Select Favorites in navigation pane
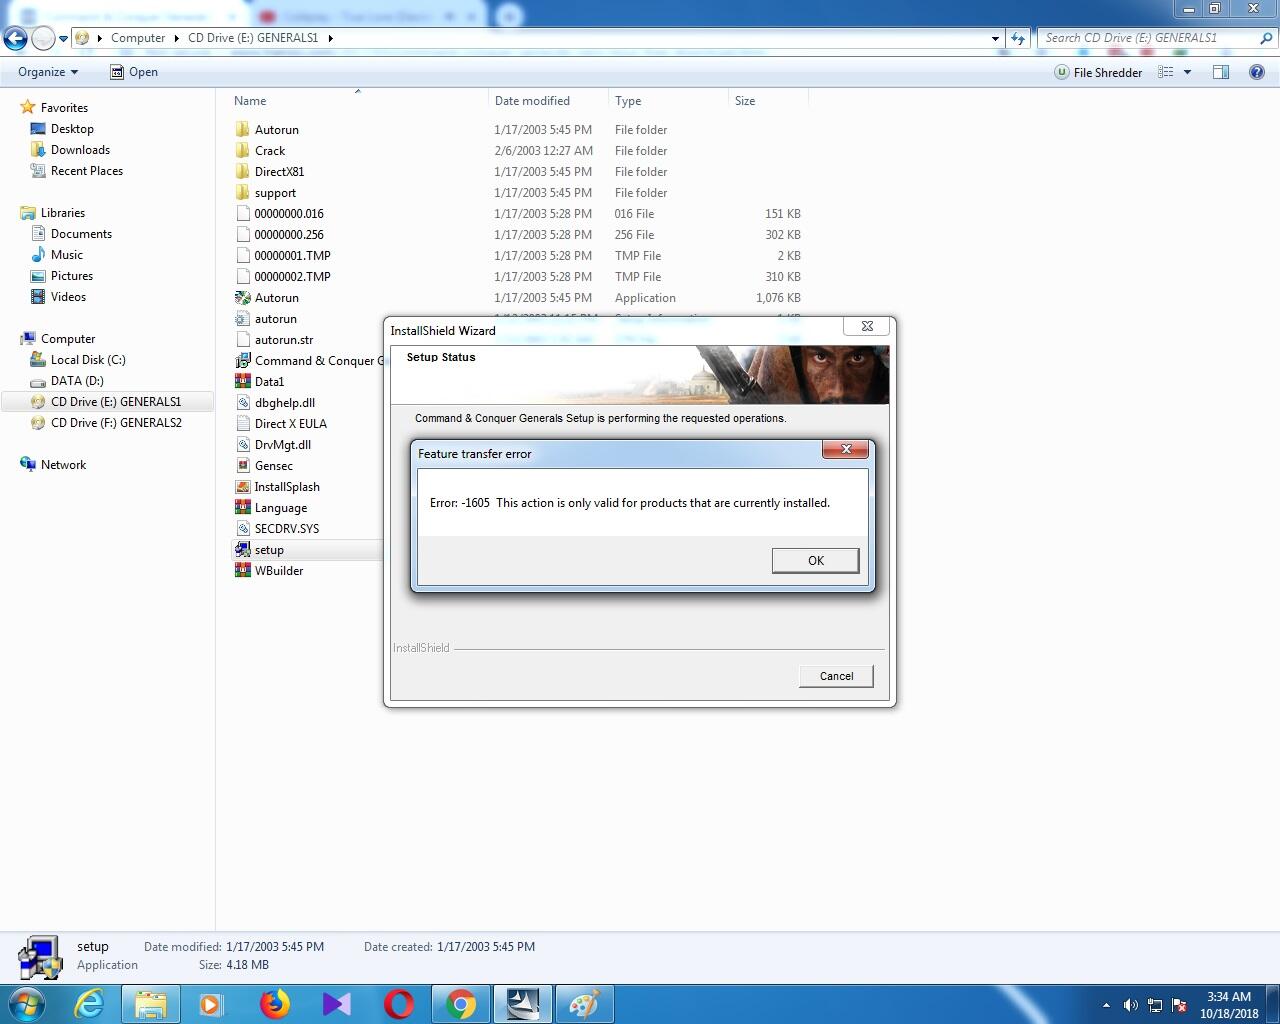Image resolution: width=1280 pixels, height=1024 pixels. (x=64, y=108)
